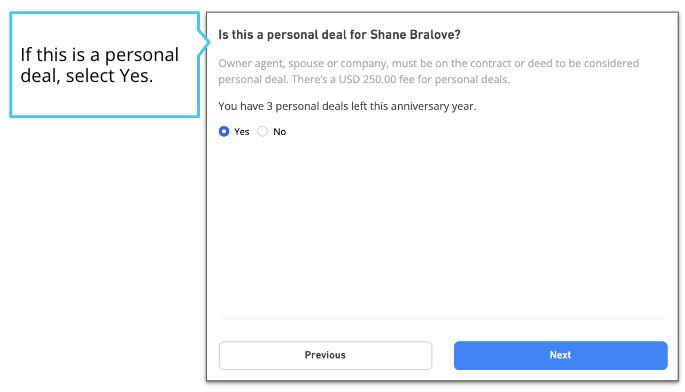Click the blue tooltip callout box
This screenshot has width=685, height=392.
105,65
